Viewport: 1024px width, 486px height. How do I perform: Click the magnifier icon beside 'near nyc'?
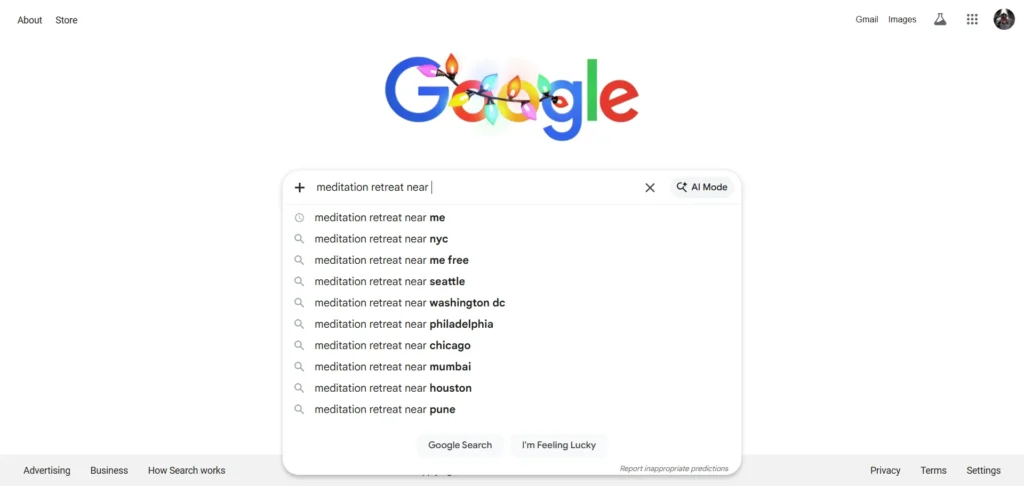click(299, 239)
